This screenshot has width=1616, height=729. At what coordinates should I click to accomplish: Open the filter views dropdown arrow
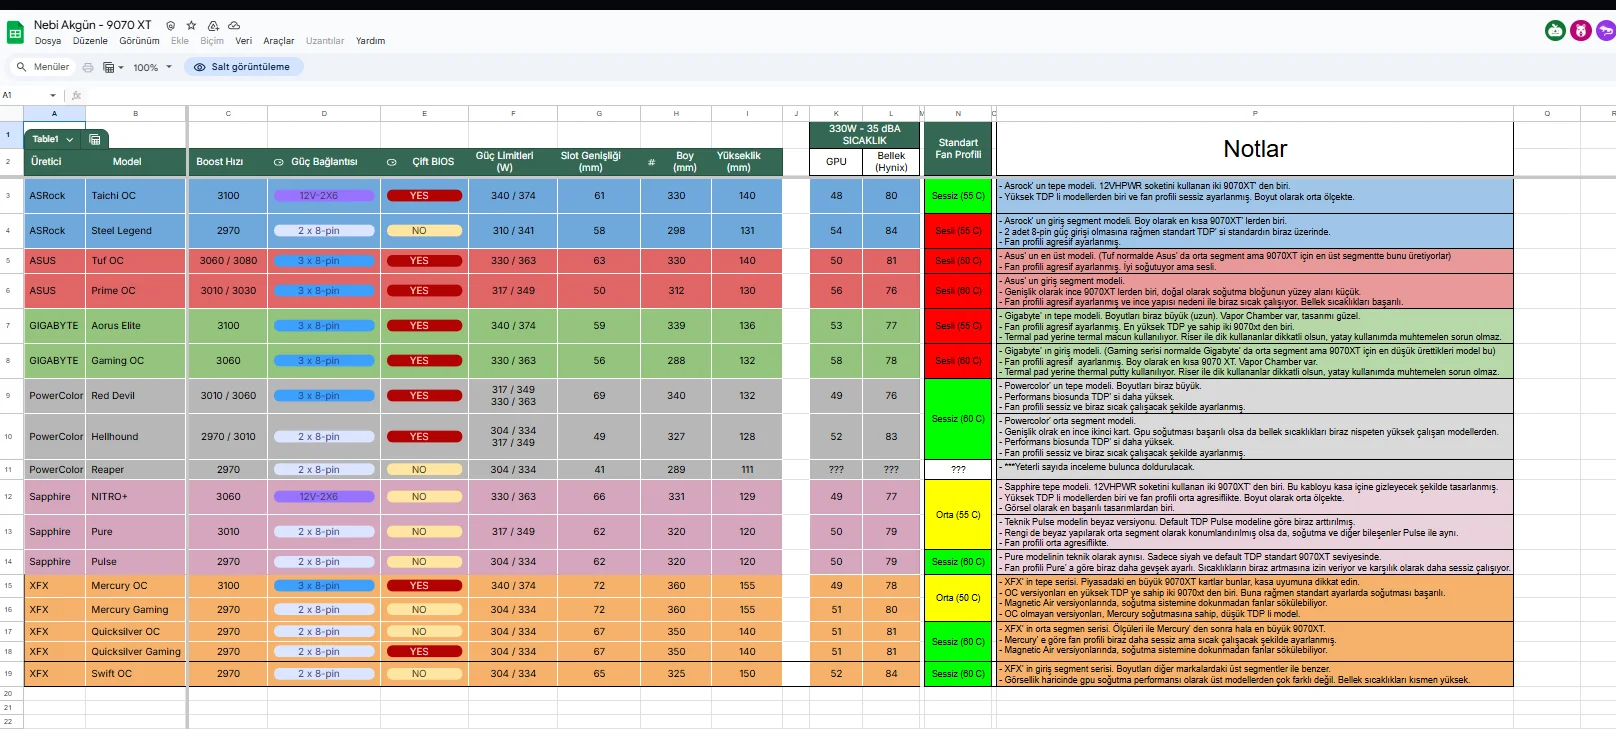pos(121,68)
